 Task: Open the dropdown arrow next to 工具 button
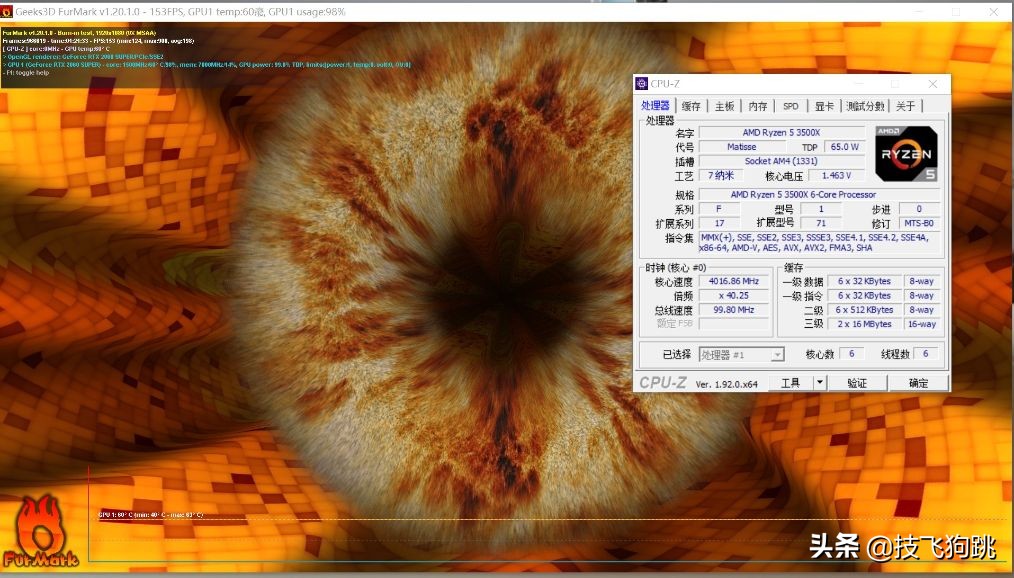pos(818,382)
